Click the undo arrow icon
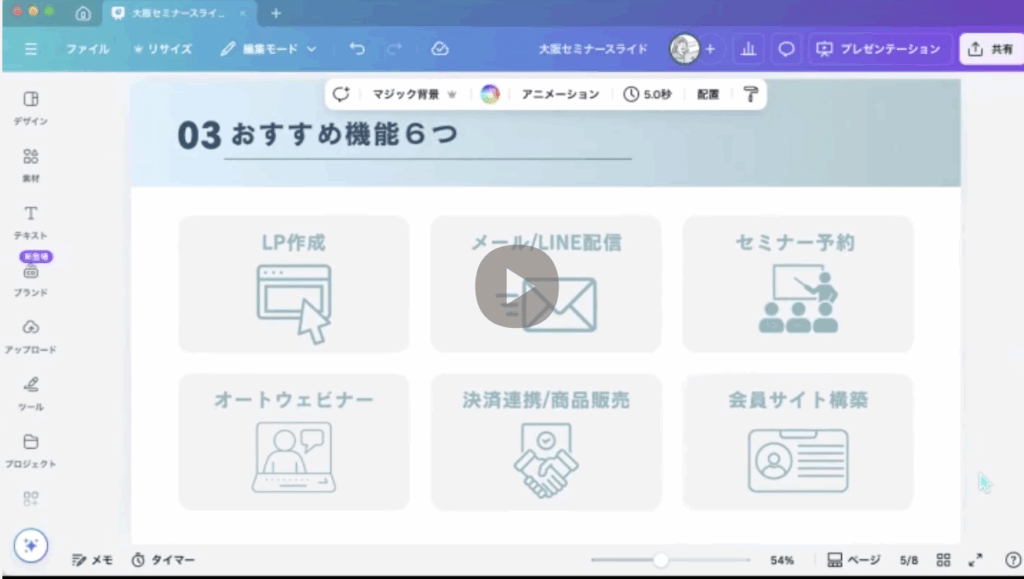Image resolution: width=1024 pixels, height=579 pixels. 357,49
